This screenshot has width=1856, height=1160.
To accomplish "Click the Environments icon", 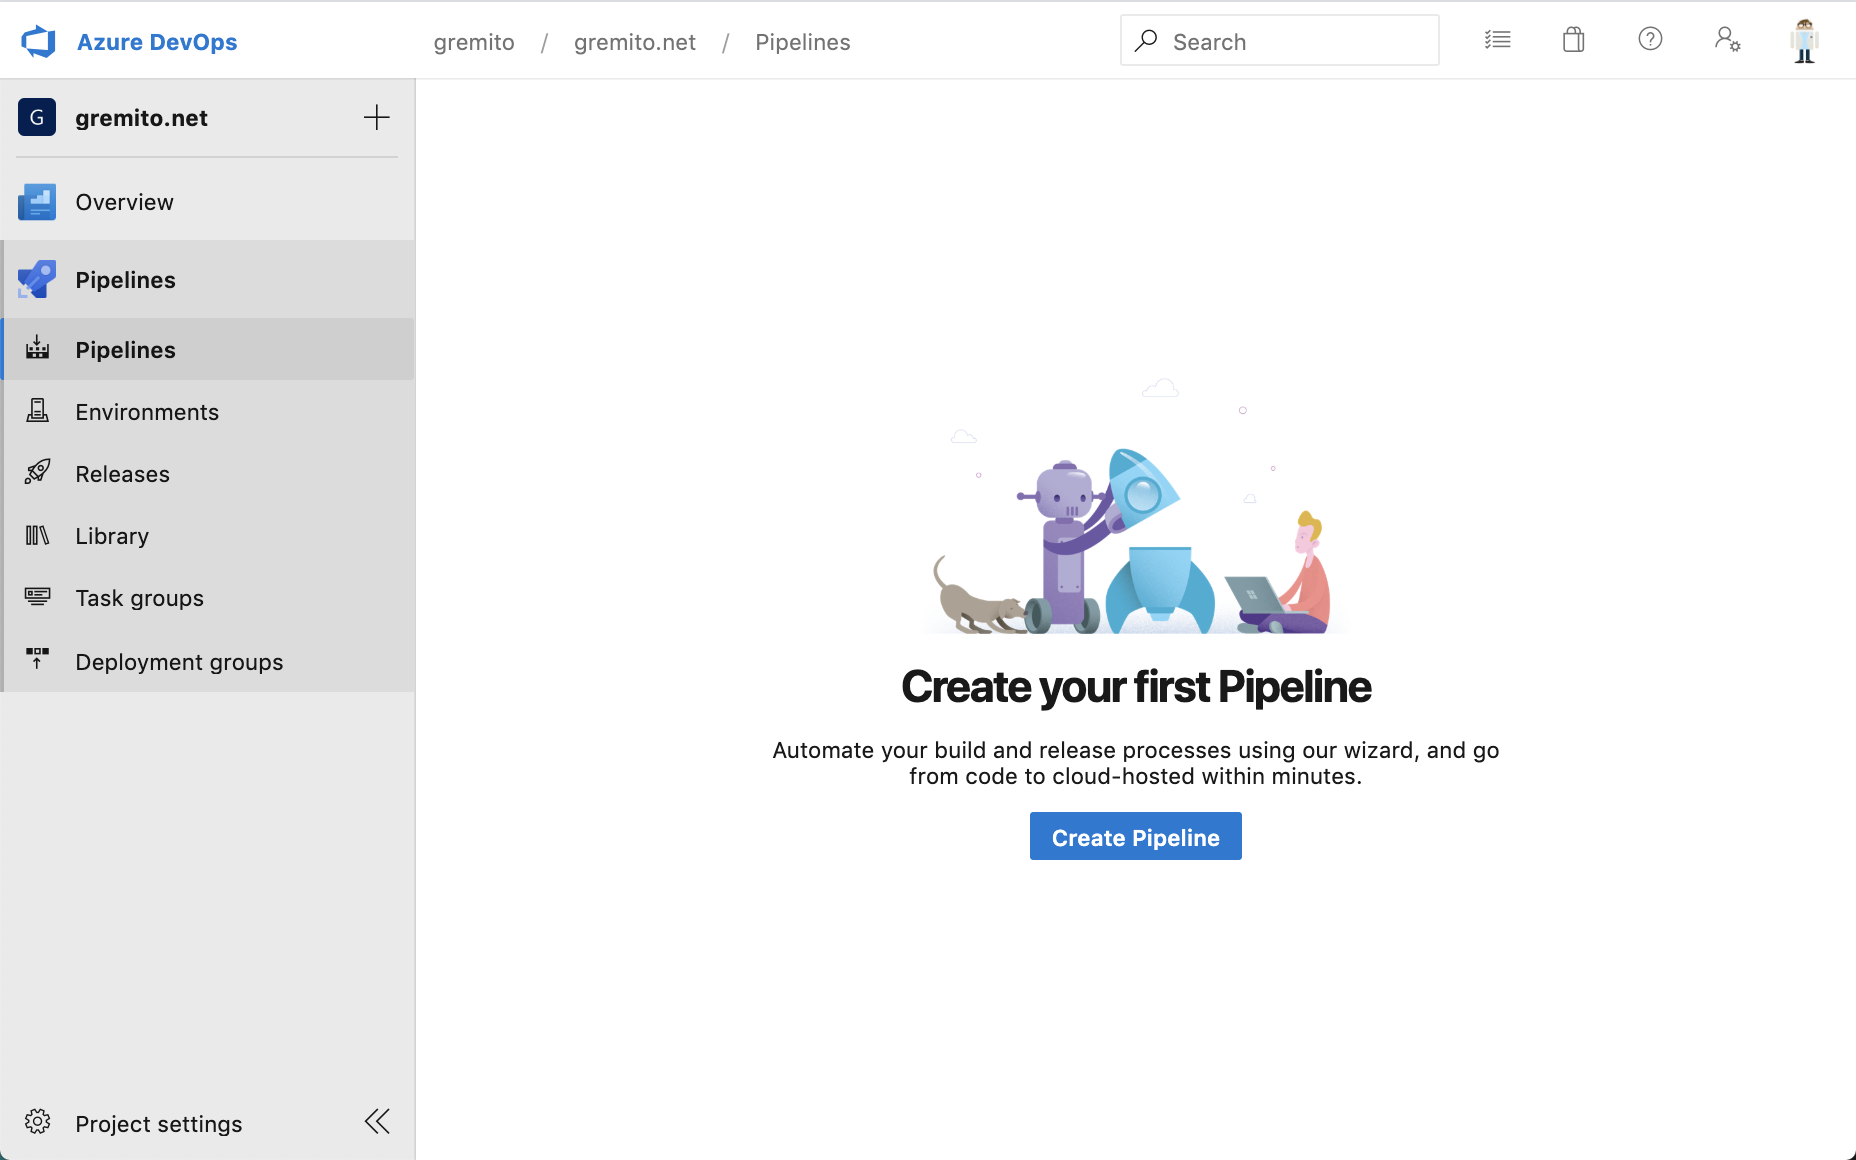I will pyautogui.click(x=37, y=411).
